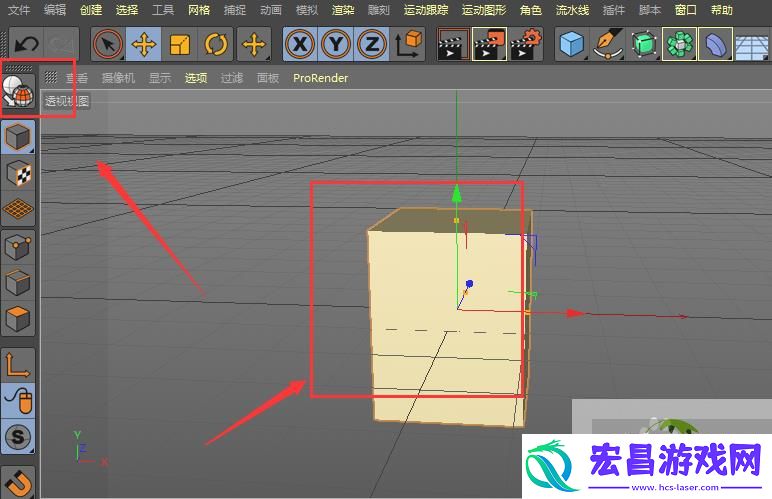772x499 pixels.
Task: Toggle the coordinate system cube icon
Action: coord(408,45)
